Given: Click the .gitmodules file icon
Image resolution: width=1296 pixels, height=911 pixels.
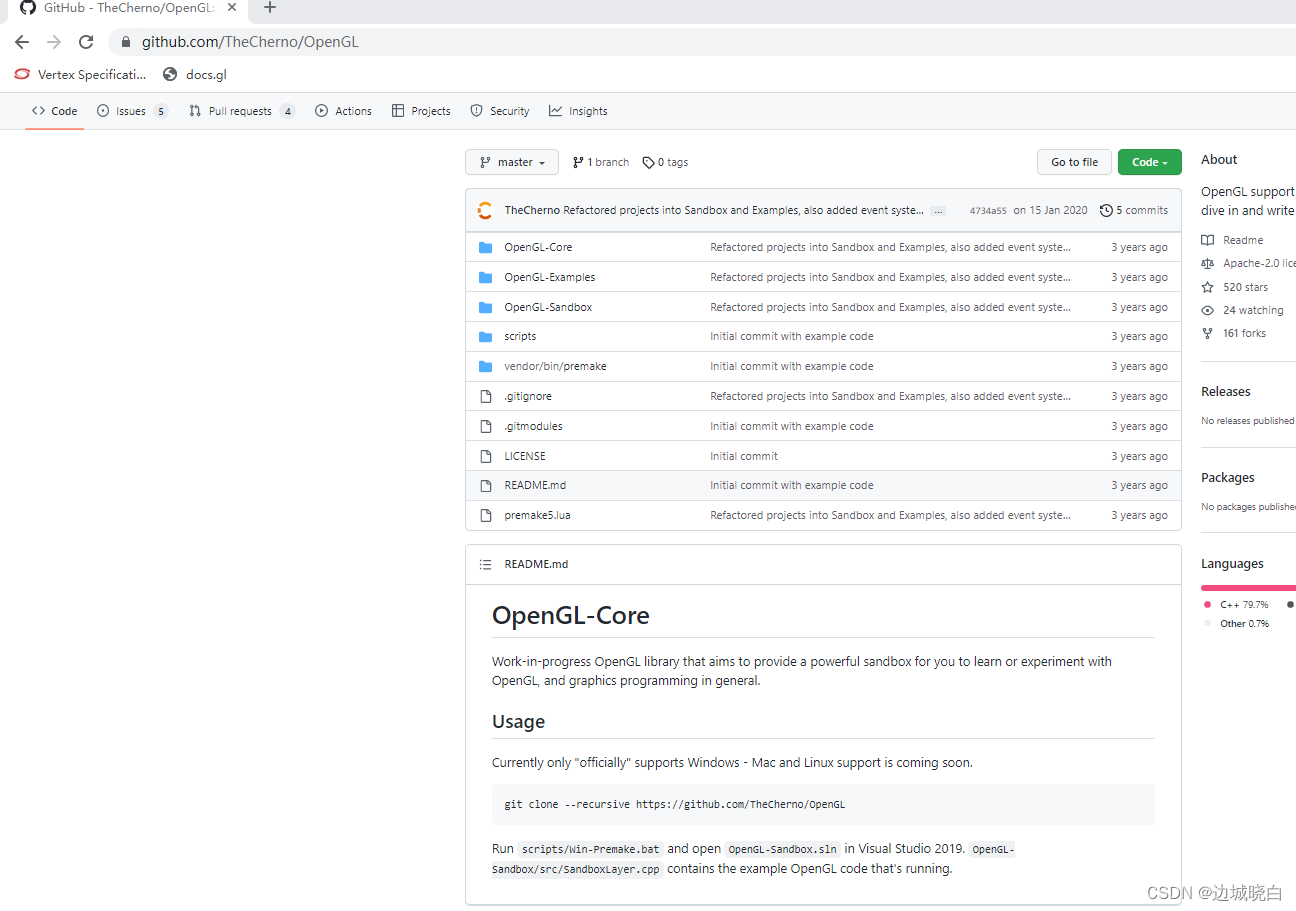Looking at the screenshot, I should [486, 426].
